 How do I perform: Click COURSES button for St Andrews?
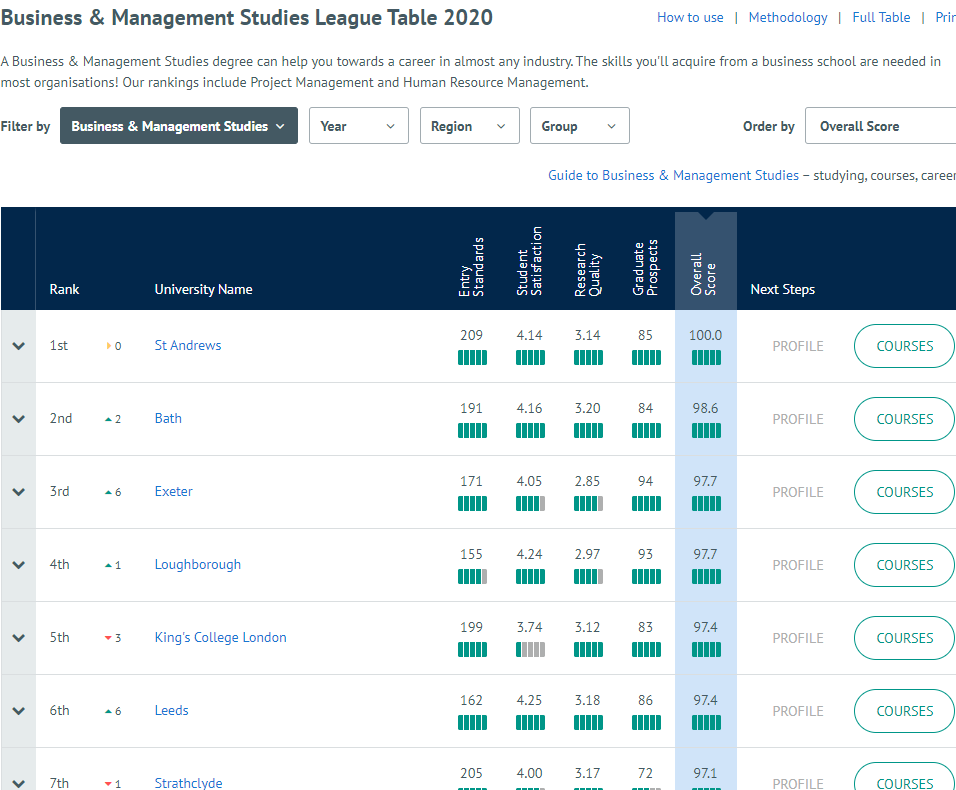(904, 346)
